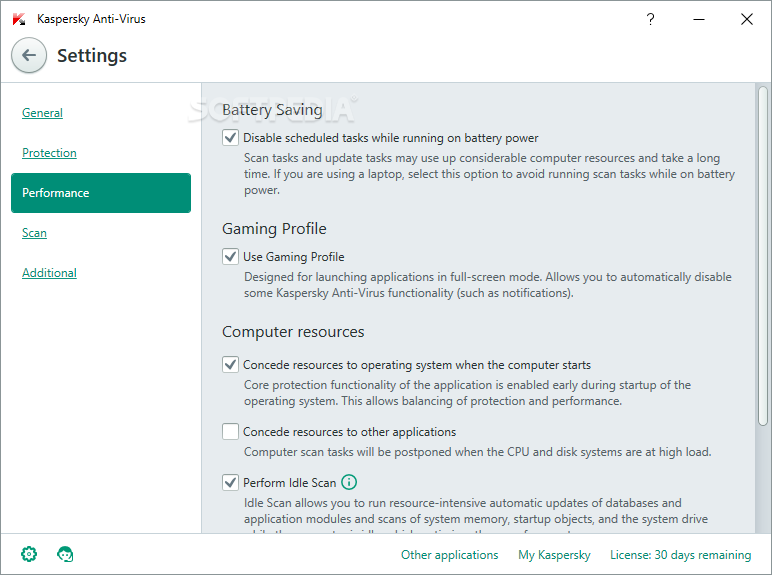Select the Performance section
The width and height of the screenshot is (772, 575).
(101, 193)
